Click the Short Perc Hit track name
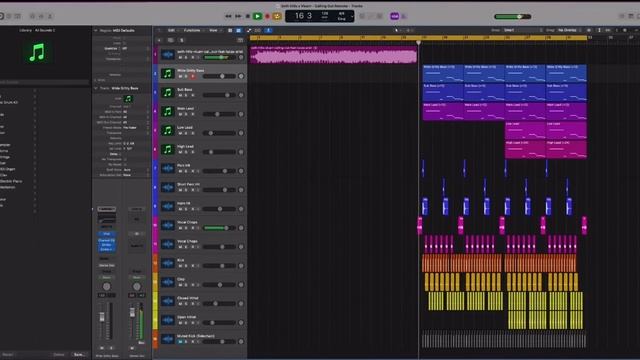Screen dimensions: 640x360 (x=189, y=184)
